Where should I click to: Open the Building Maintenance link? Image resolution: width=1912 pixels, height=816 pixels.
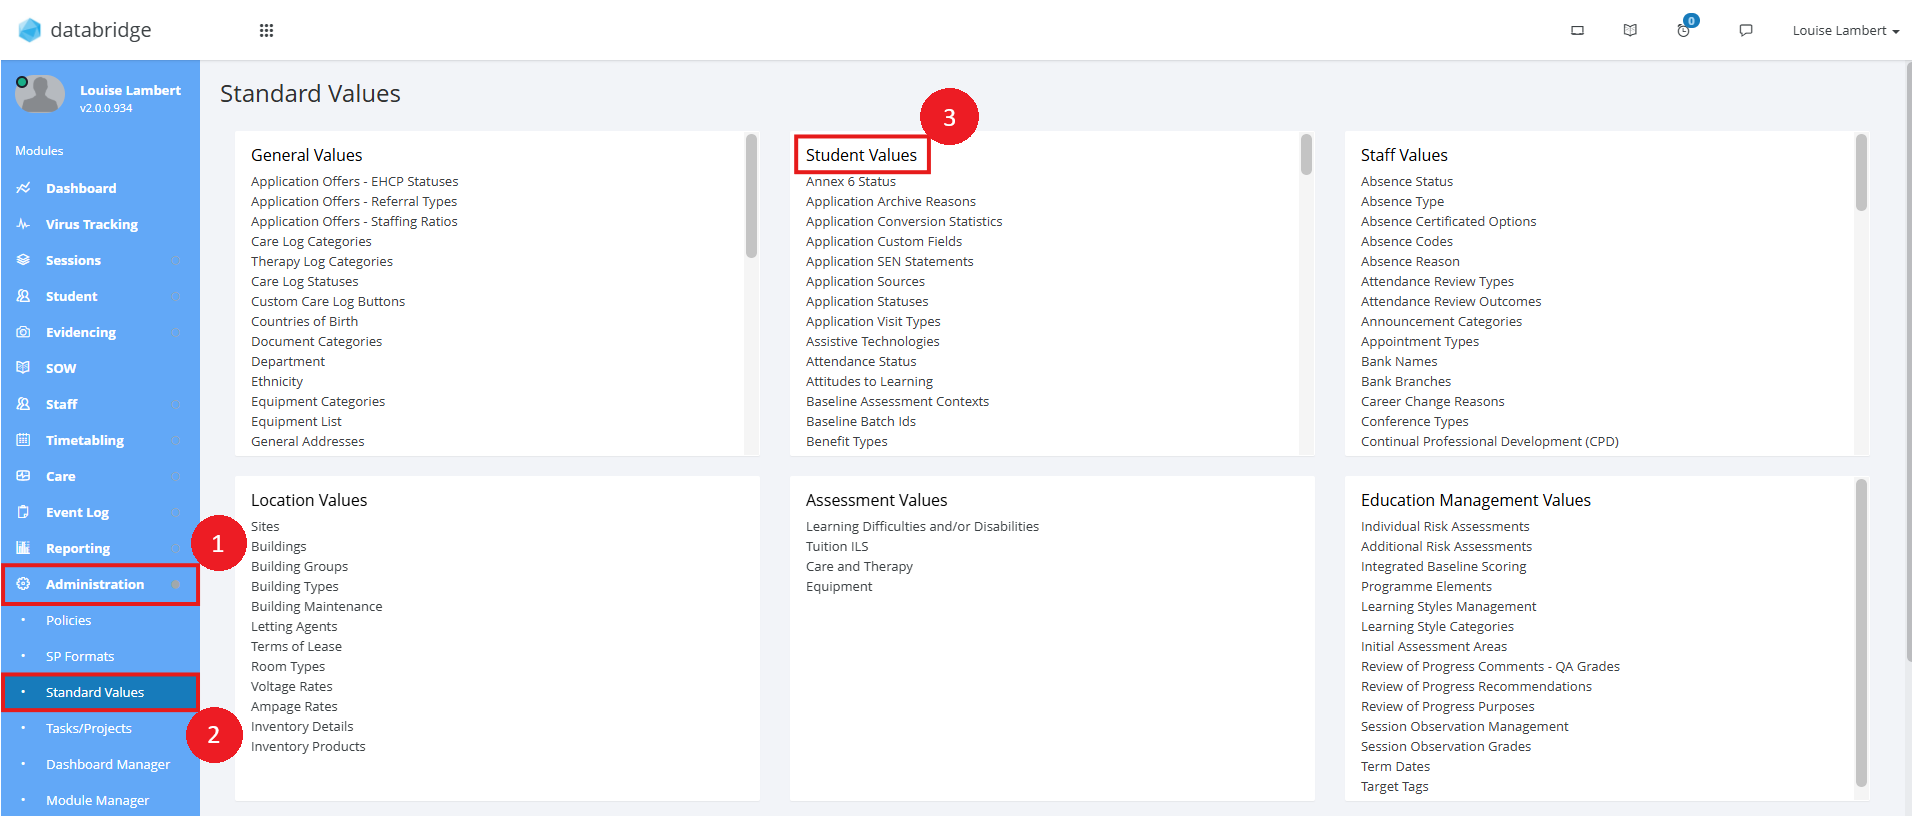(317, 606)
